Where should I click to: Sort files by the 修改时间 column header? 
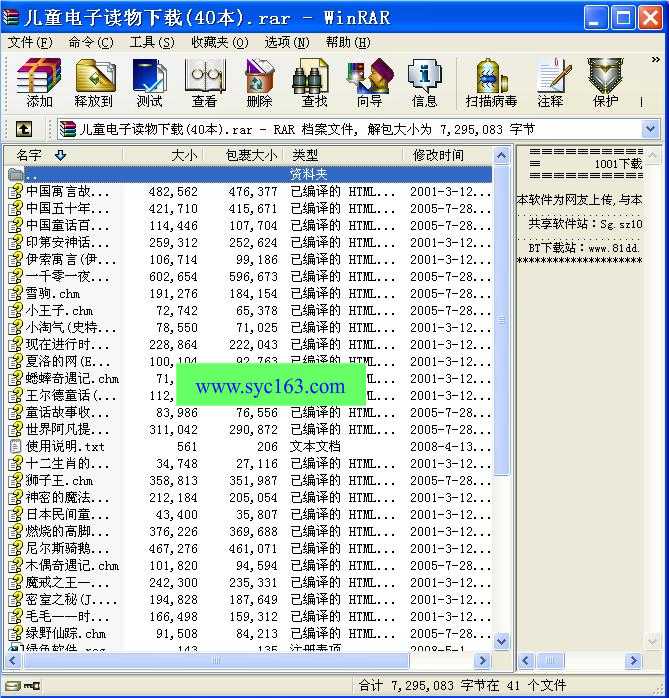438,155
